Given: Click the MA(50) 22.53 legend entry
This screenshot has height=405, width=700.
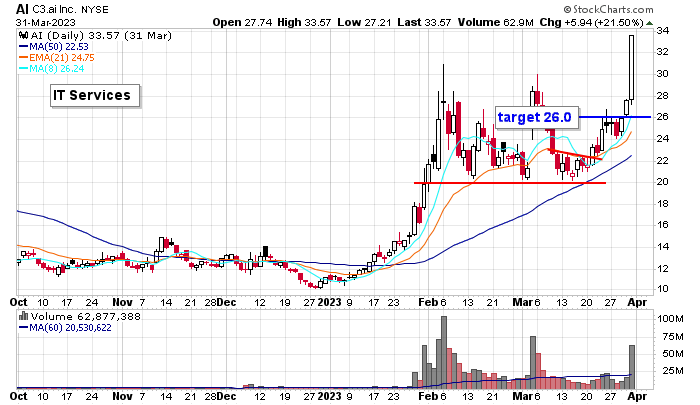Looking at the screenshot, I should tap(54, 47).
